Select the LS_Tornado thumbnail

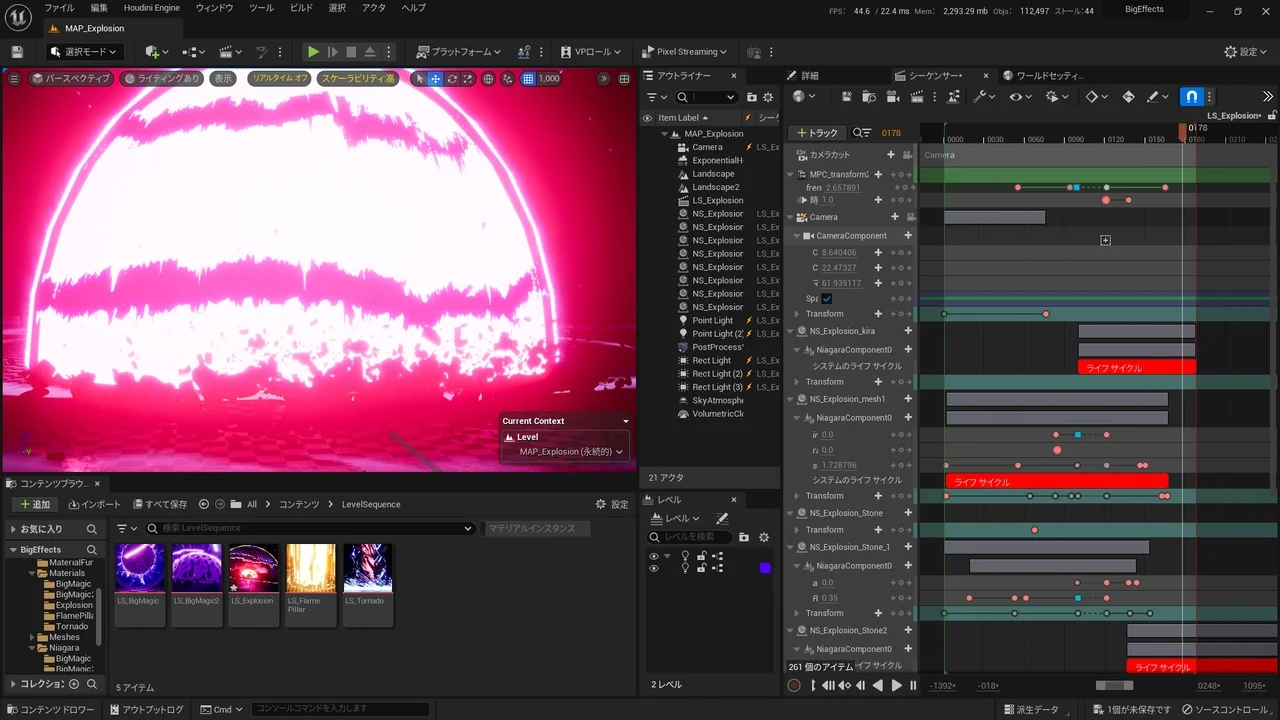tap(367, 568)
